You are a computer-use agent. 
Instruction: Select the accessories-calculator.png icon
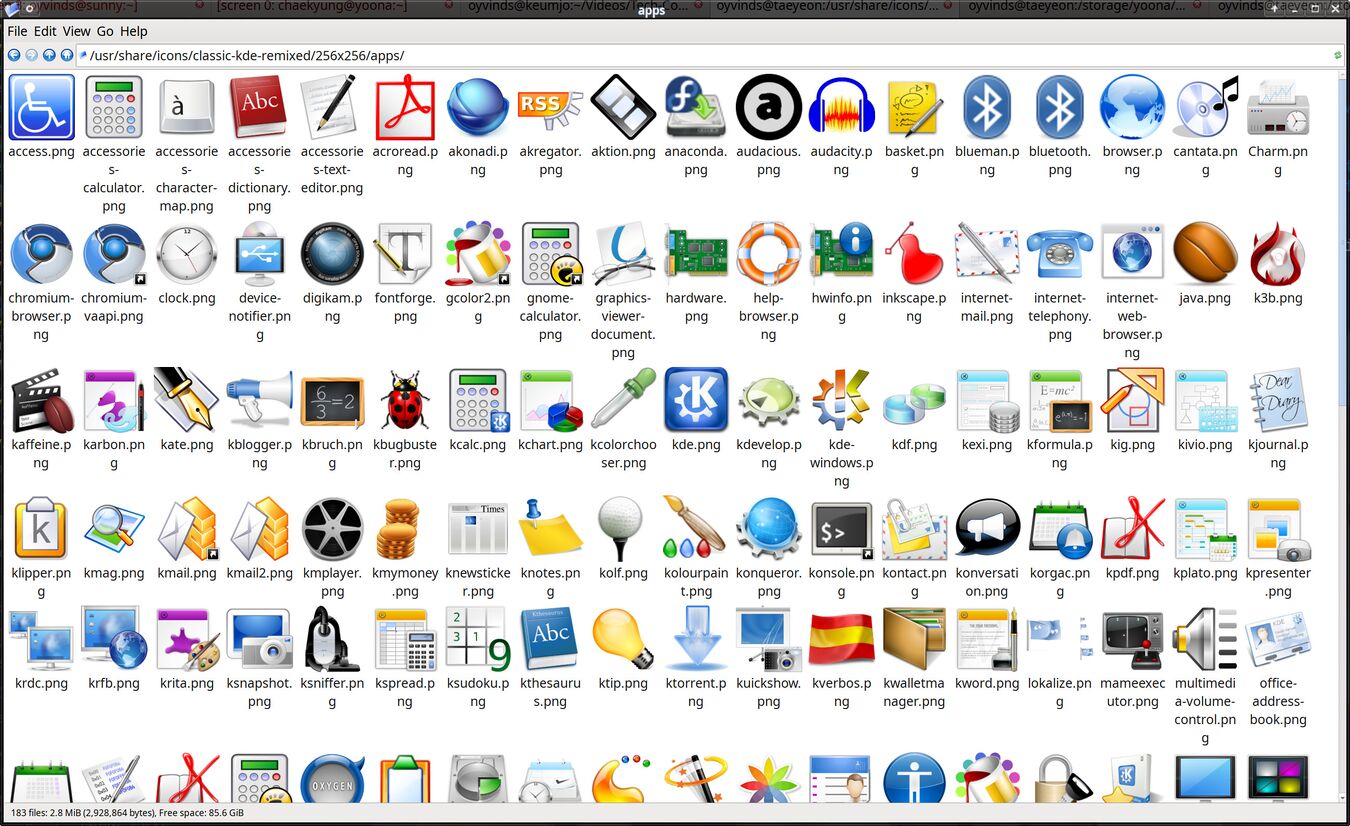coord(114,107)
